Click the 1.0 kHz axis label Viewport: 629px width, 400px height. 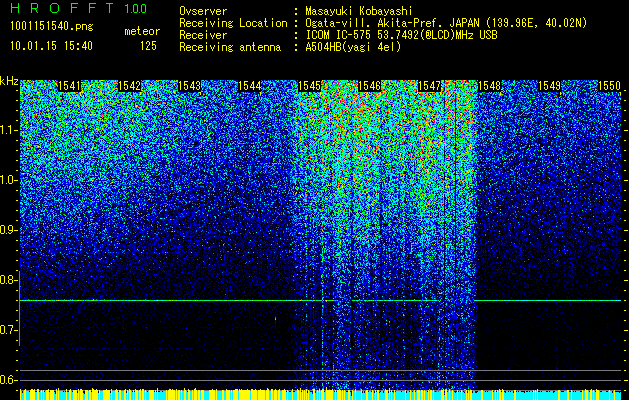(x=8, y=180)
